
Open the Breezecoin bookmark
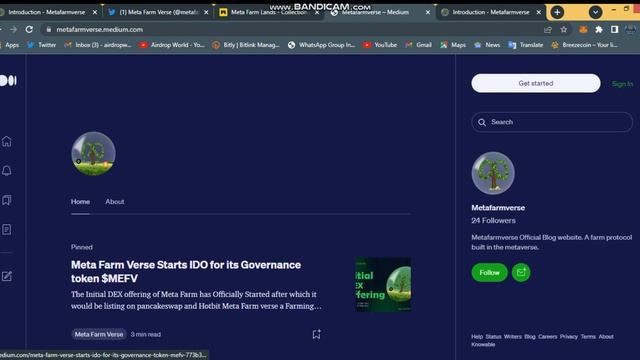tap(584, 45)
